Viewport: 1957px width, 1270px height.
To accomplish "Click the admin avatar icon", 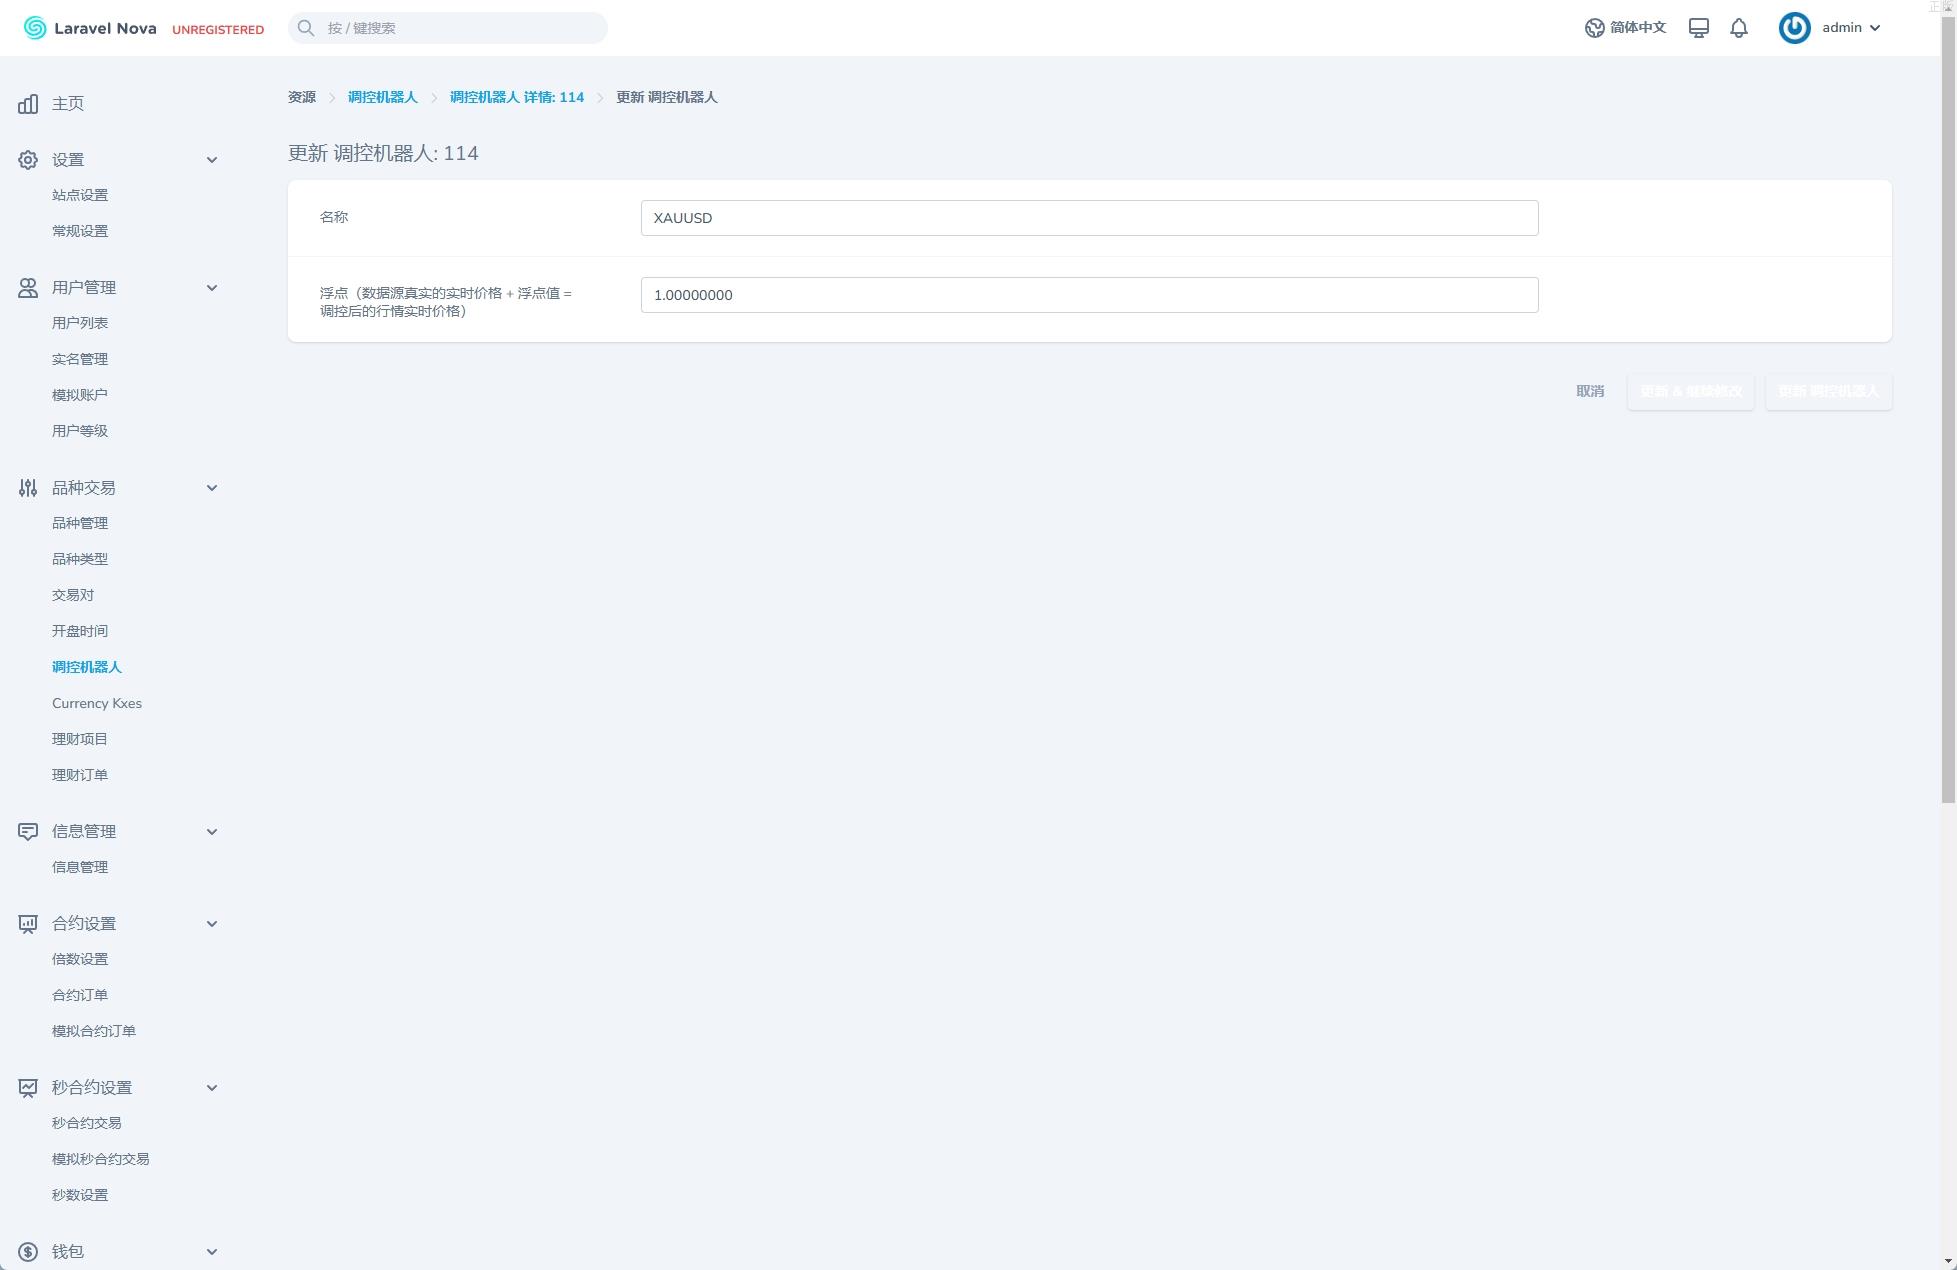I will click(1794, 28).
